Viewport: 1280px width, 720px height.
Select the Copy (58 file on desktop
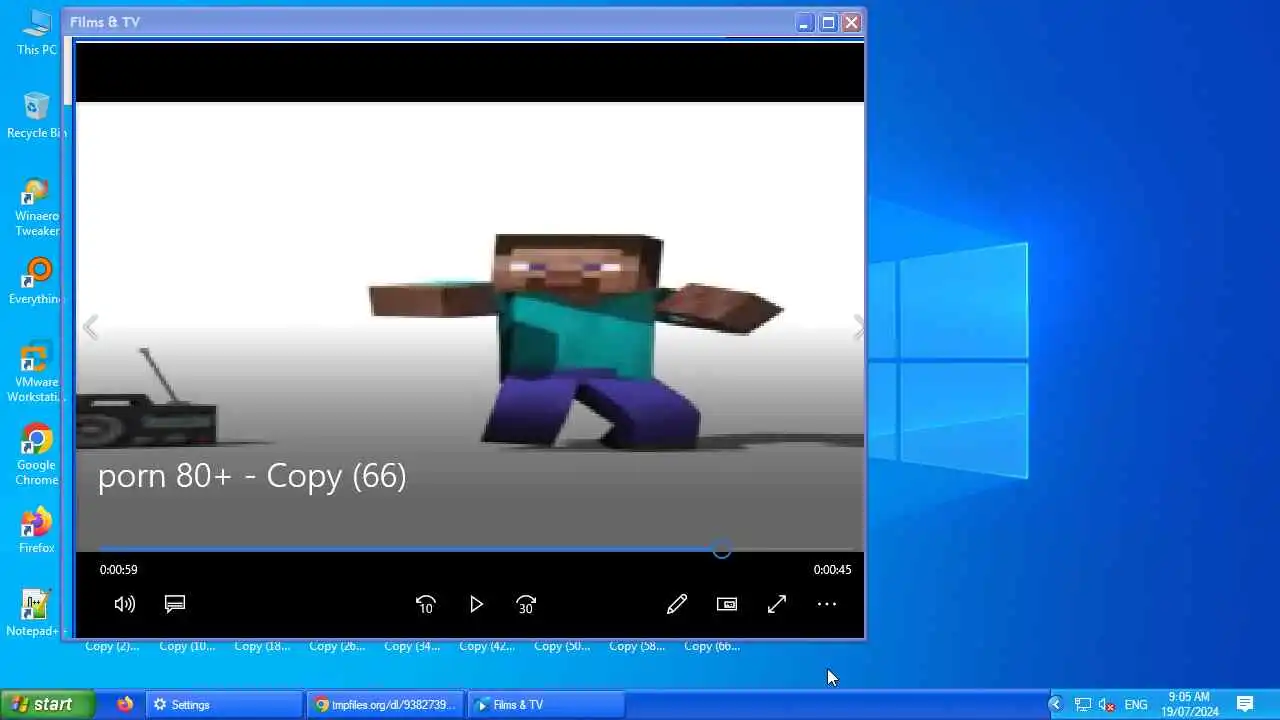pyautogui.click(x=637, y=646)
